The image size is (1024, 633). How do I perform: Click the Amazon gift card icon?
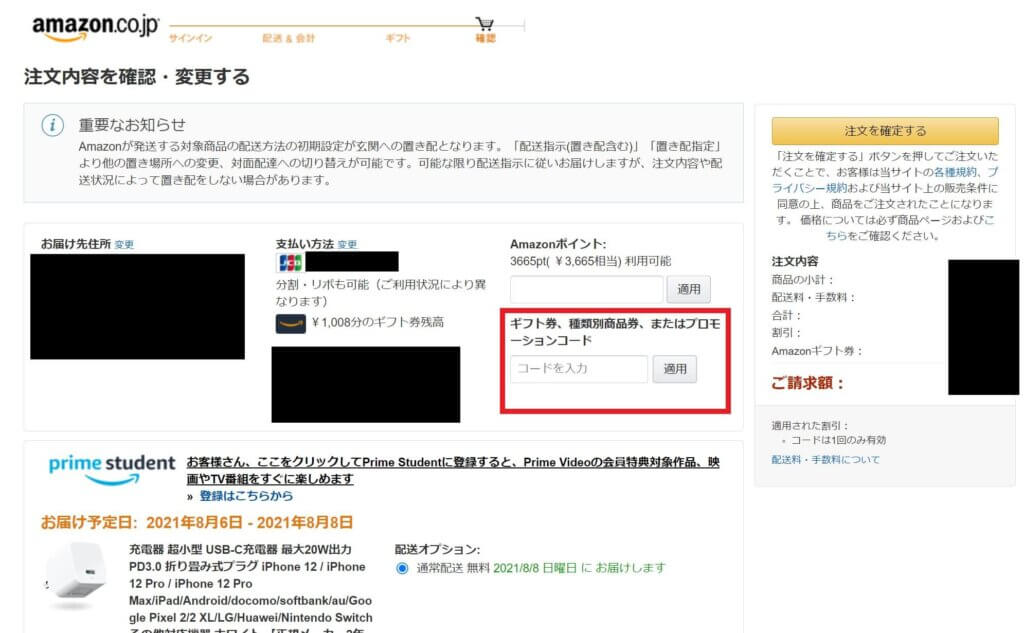291,323
